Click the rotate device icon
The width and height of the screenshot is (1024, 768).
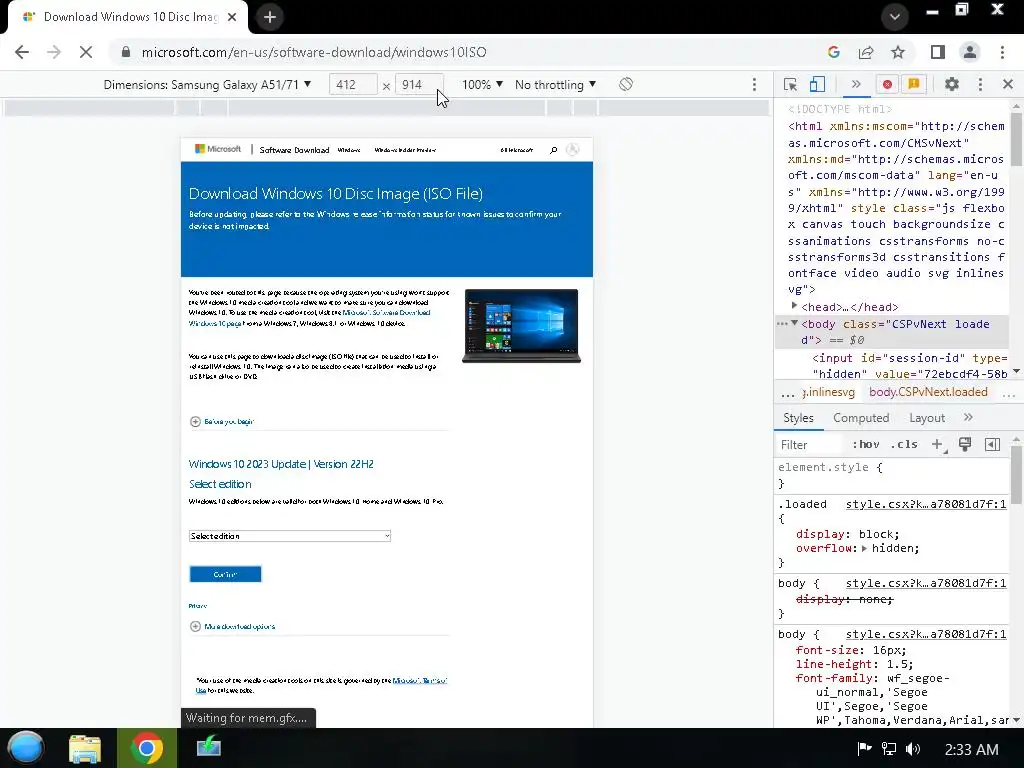pos(626,84)
